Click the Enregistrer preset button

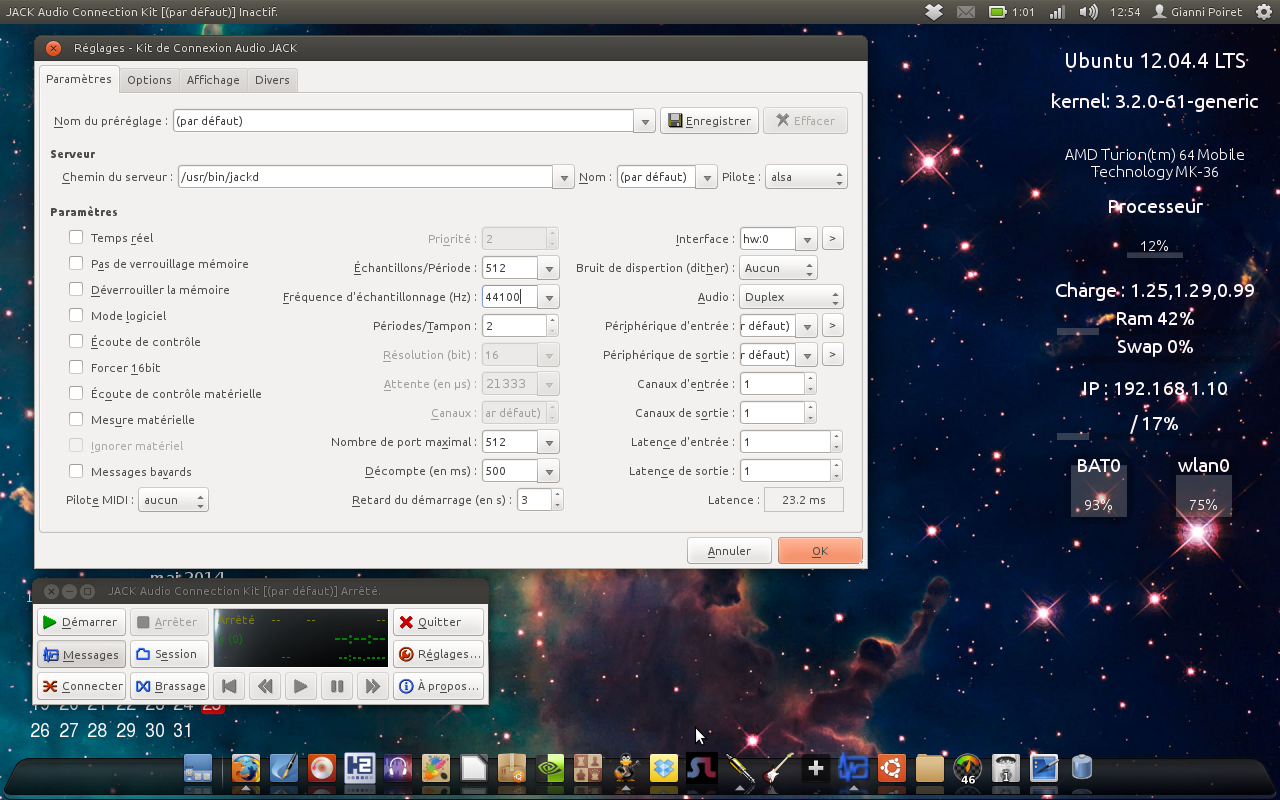710,121
